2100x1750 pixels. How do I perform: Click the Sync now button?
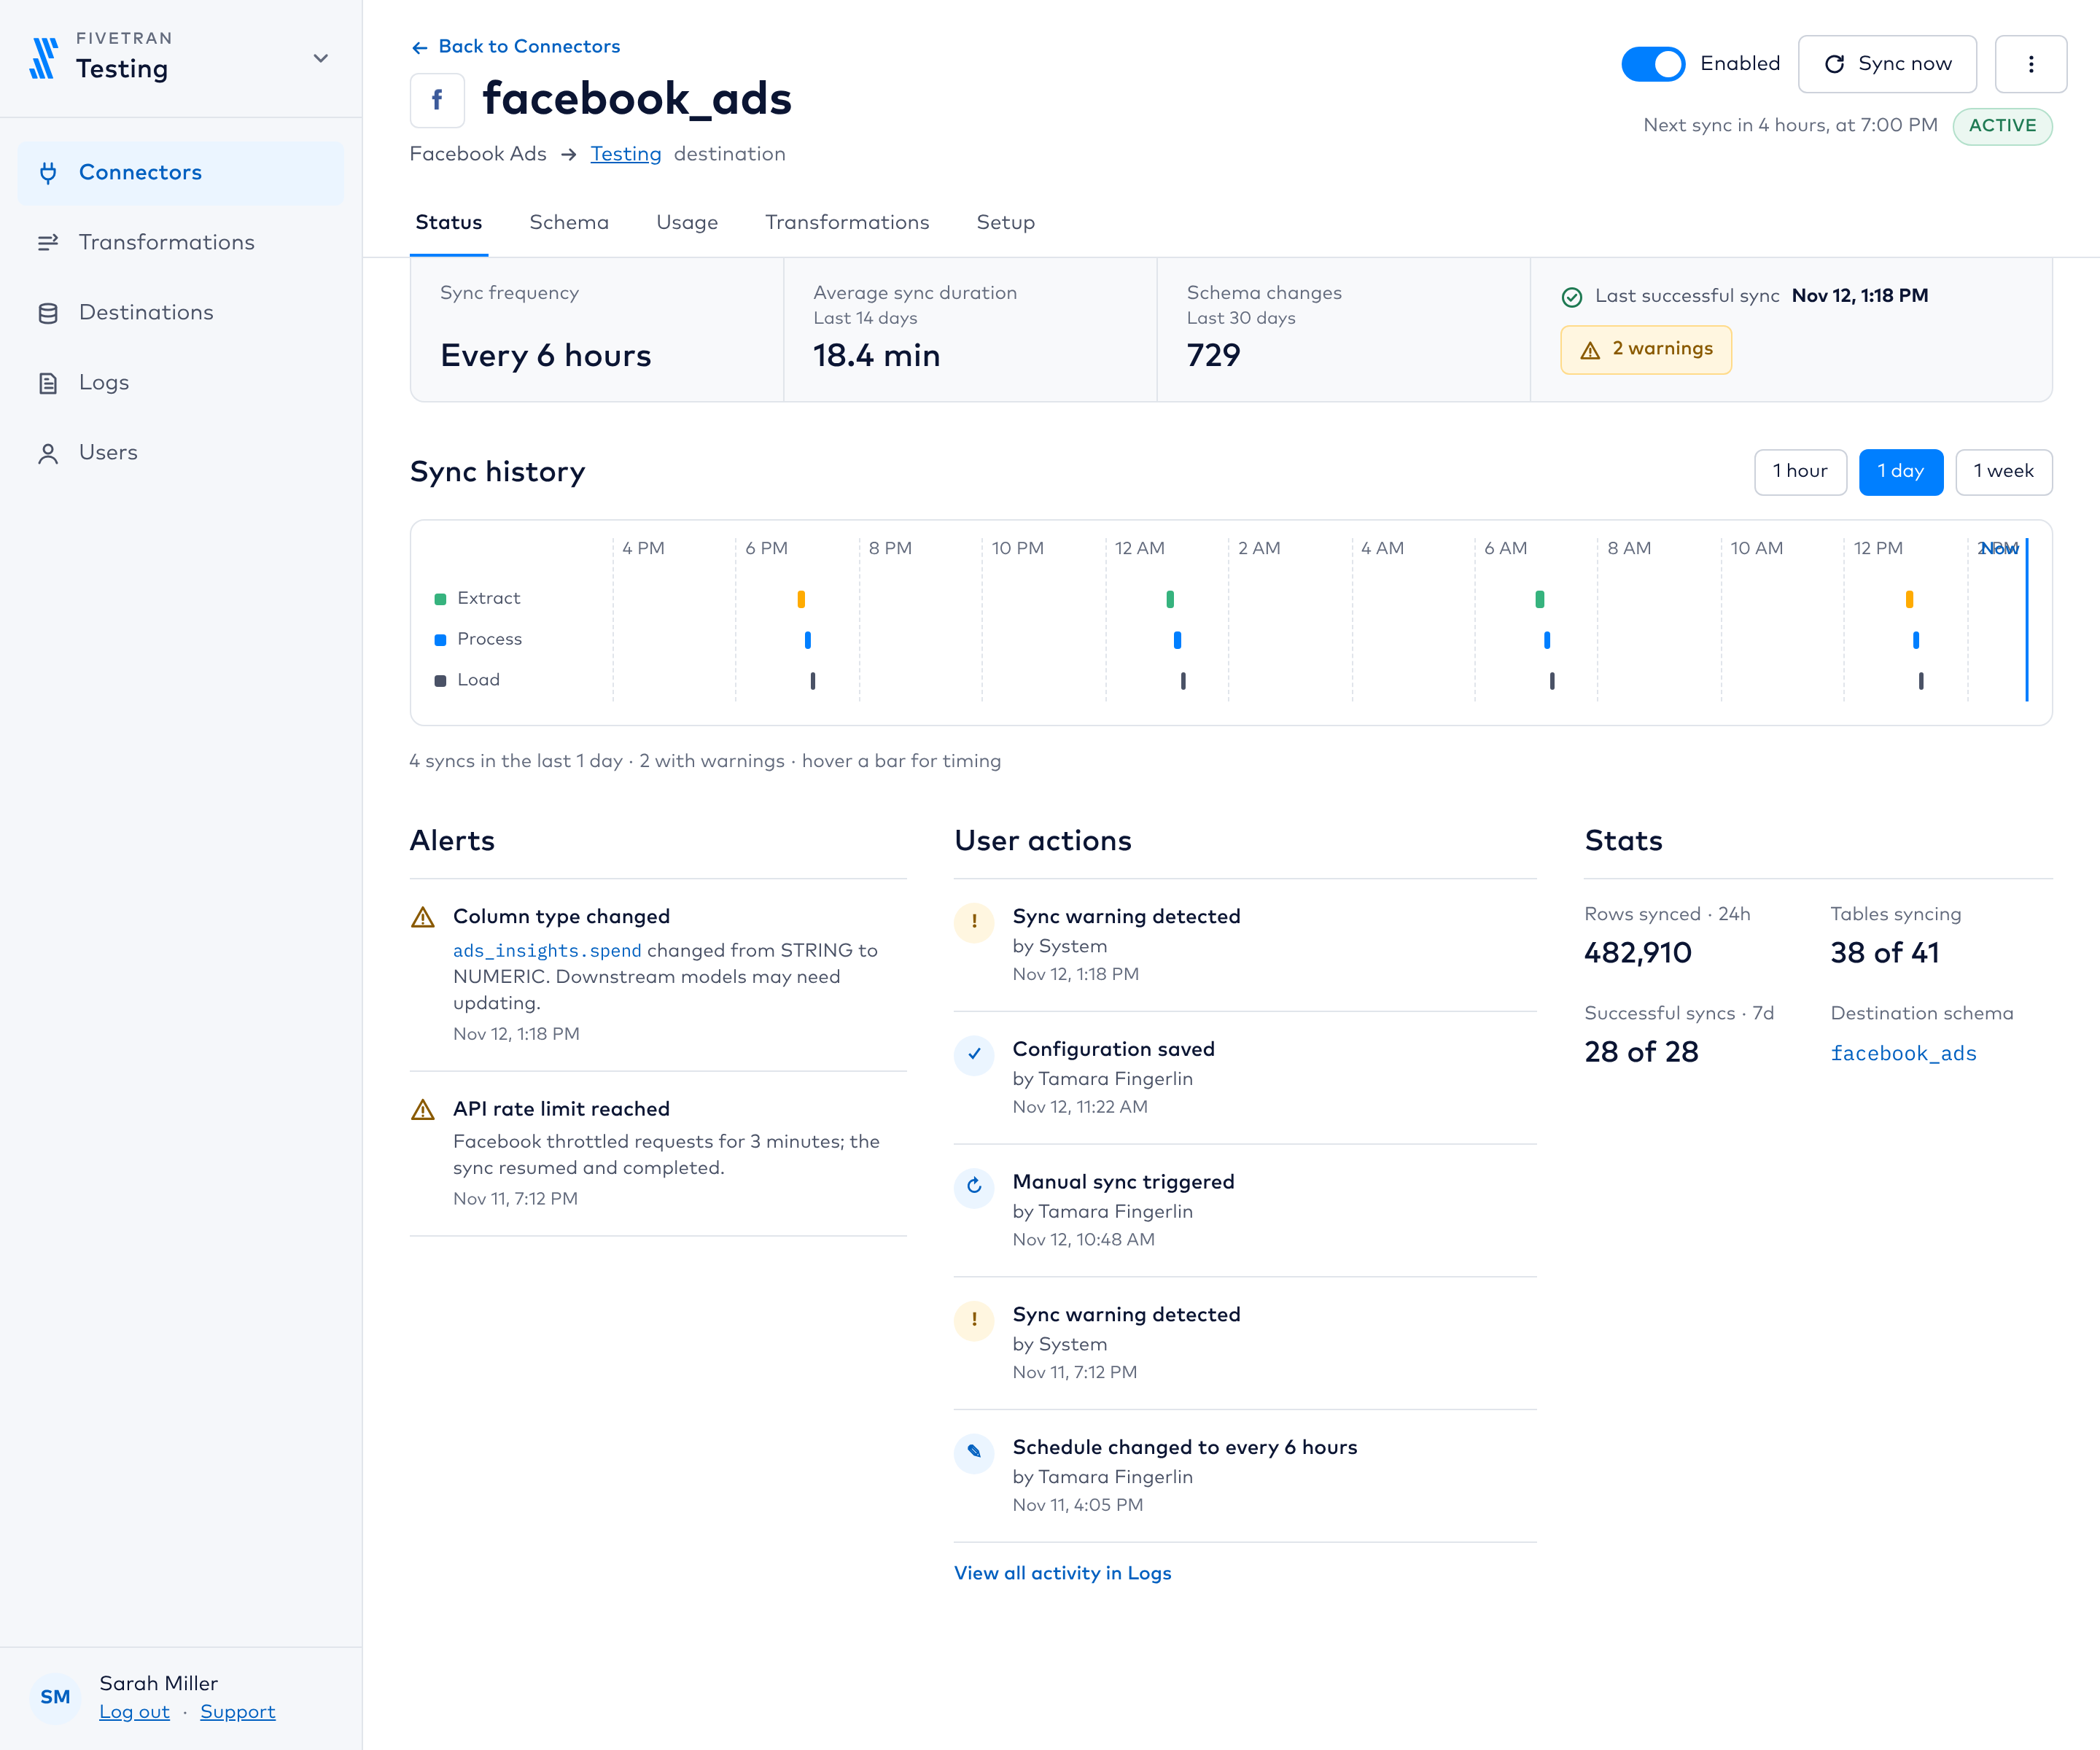[x=1887, y=64]
